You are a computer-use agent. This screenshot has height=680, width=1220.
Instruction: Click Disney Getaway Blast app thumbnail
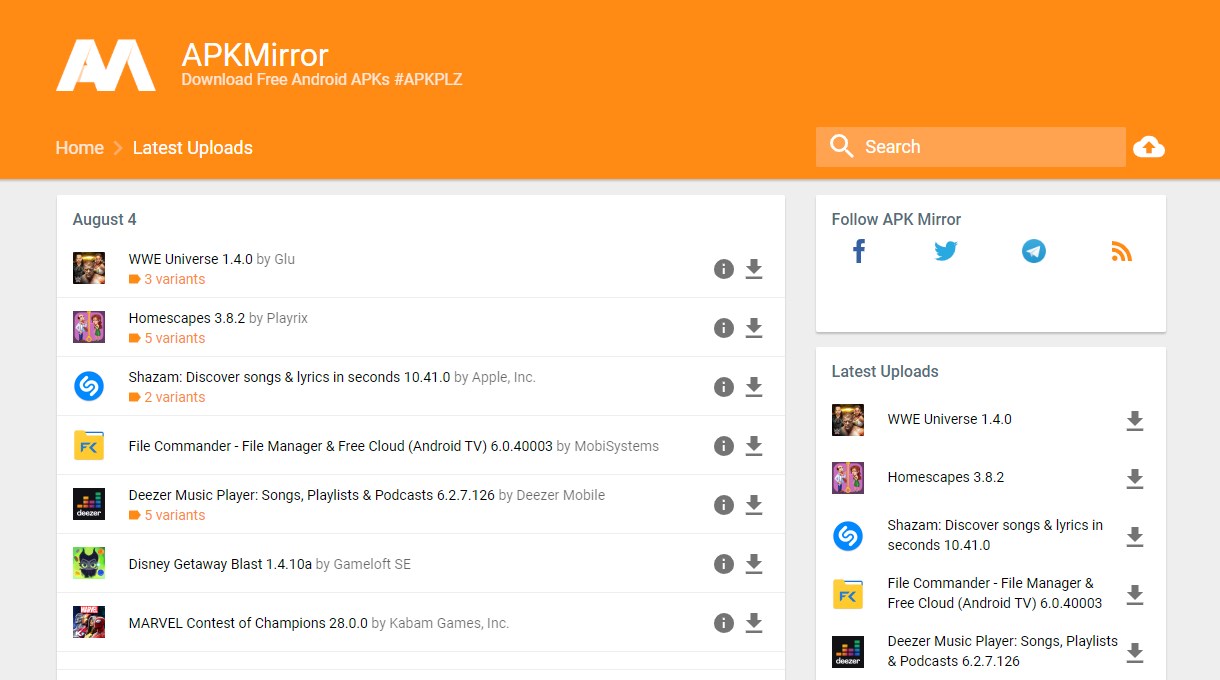click(89, 563)
